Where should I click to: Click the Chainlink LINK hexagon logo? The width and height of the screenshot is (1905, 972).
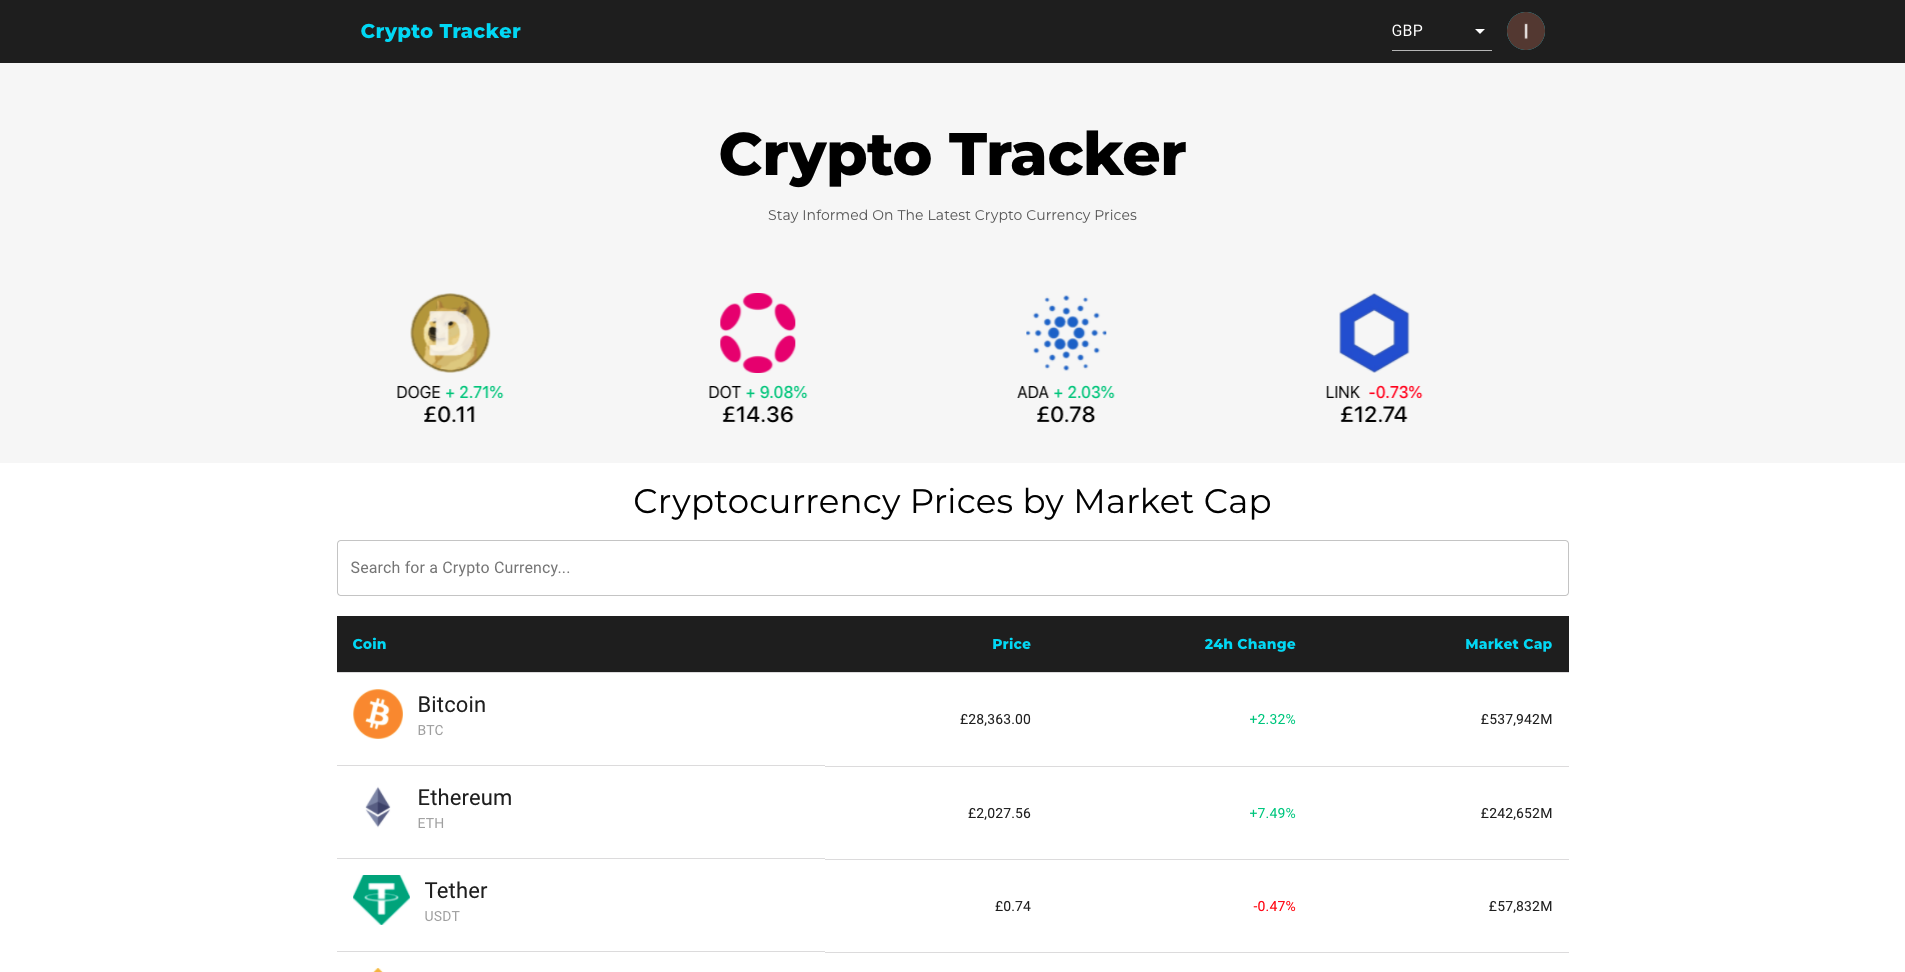pos(1374,333)
